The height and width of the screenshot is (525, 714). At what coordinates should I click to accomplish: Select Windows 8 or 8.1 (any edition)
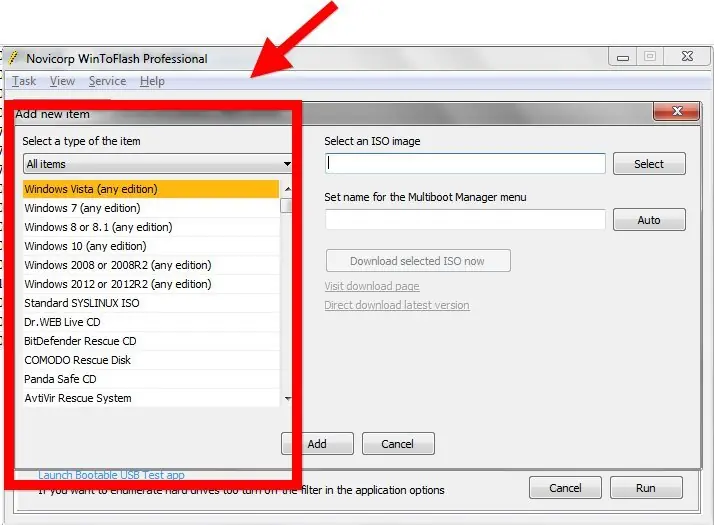pyautogui.click(x=151, y=227)
